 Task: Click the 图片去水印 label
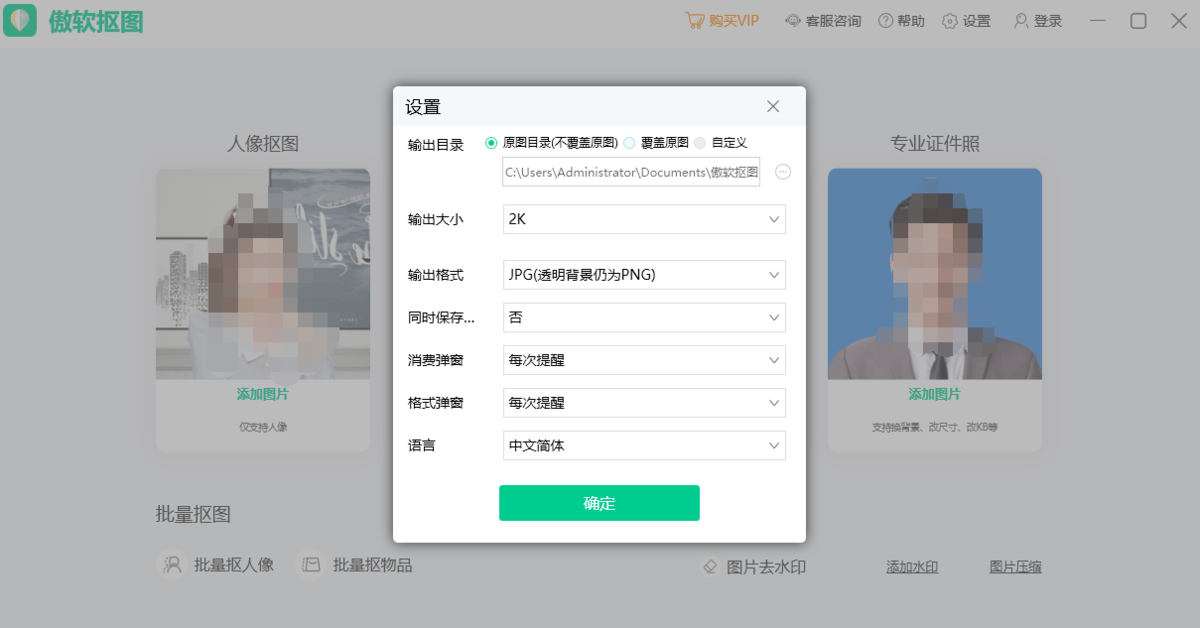766,567
